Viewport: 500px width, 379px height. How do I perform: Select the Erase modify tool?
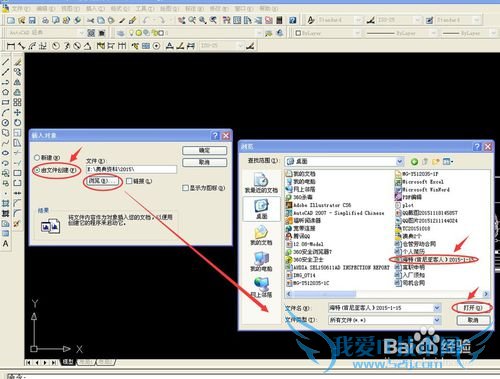[17, 62]
